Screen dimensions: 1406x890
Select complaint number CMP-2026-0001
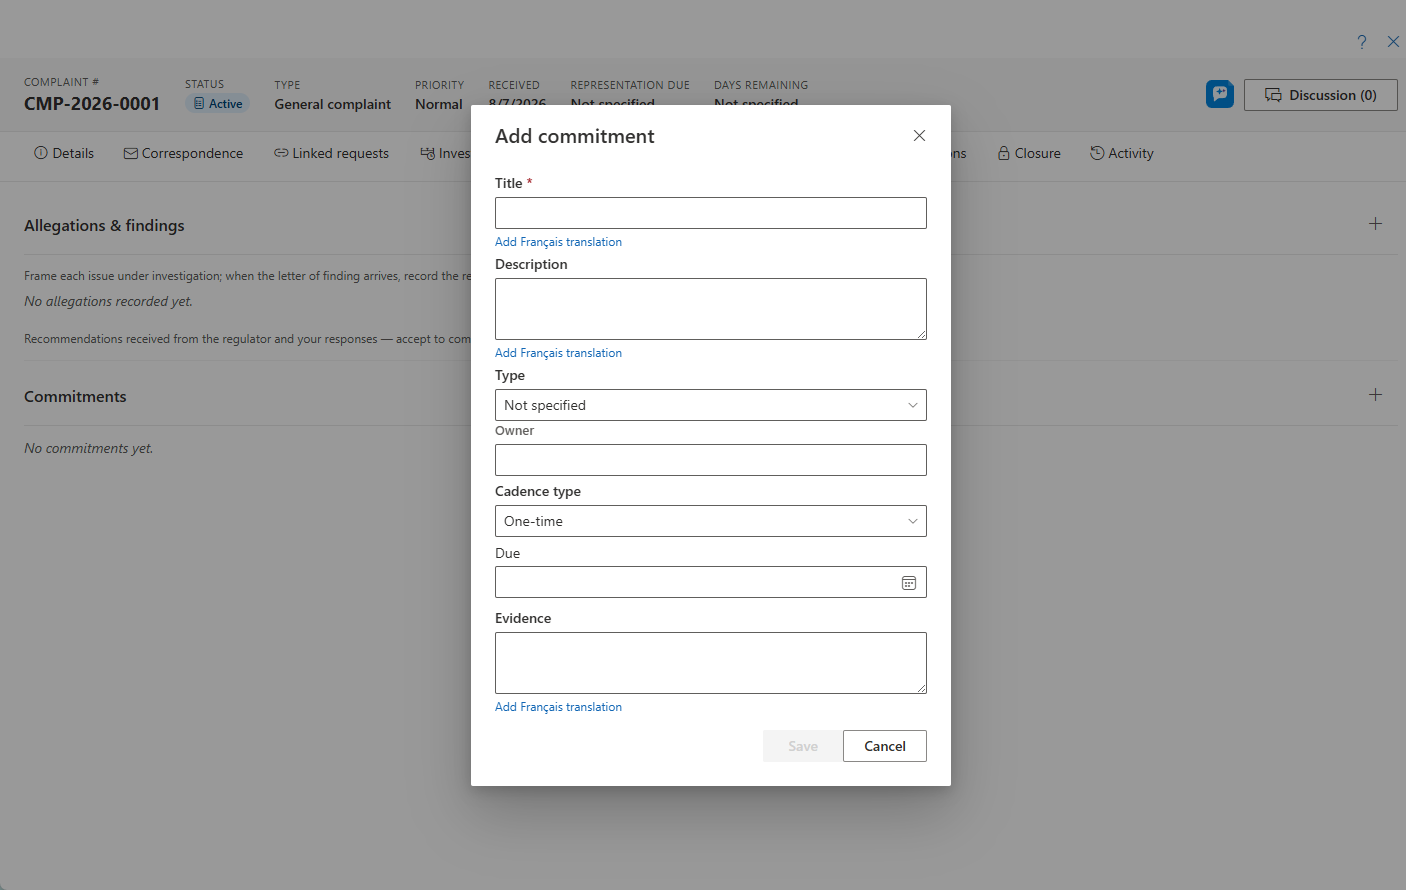92,104
